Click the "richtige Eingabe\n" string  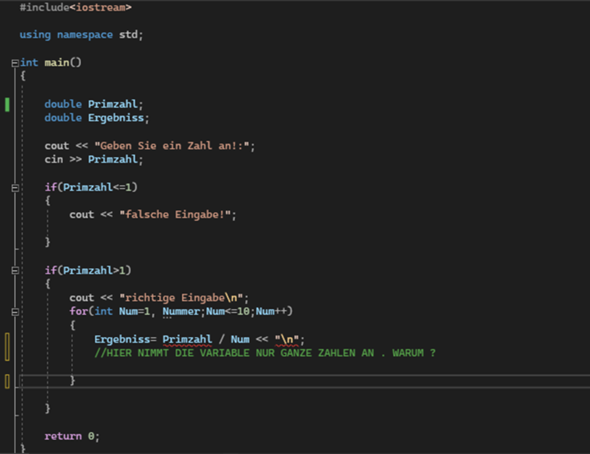[x=181, y=298]
